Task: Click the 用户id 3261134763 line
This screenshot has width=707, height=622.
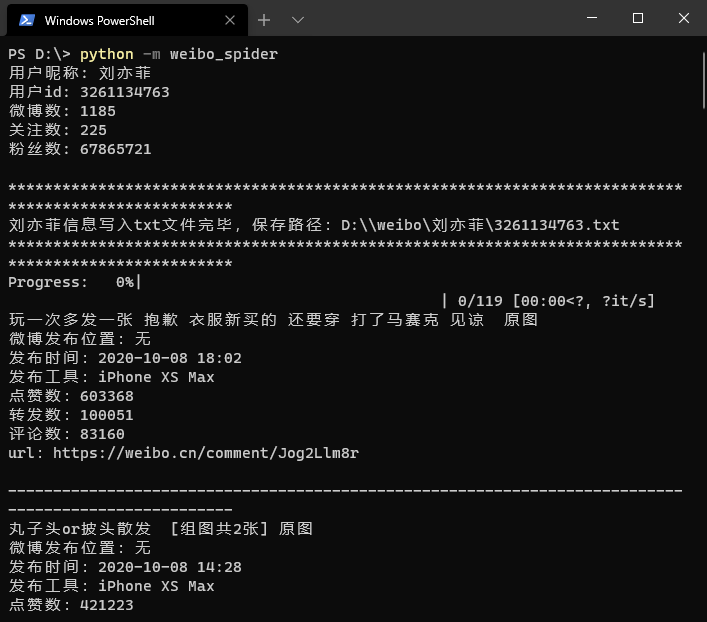Action: (x=89, y=92)
